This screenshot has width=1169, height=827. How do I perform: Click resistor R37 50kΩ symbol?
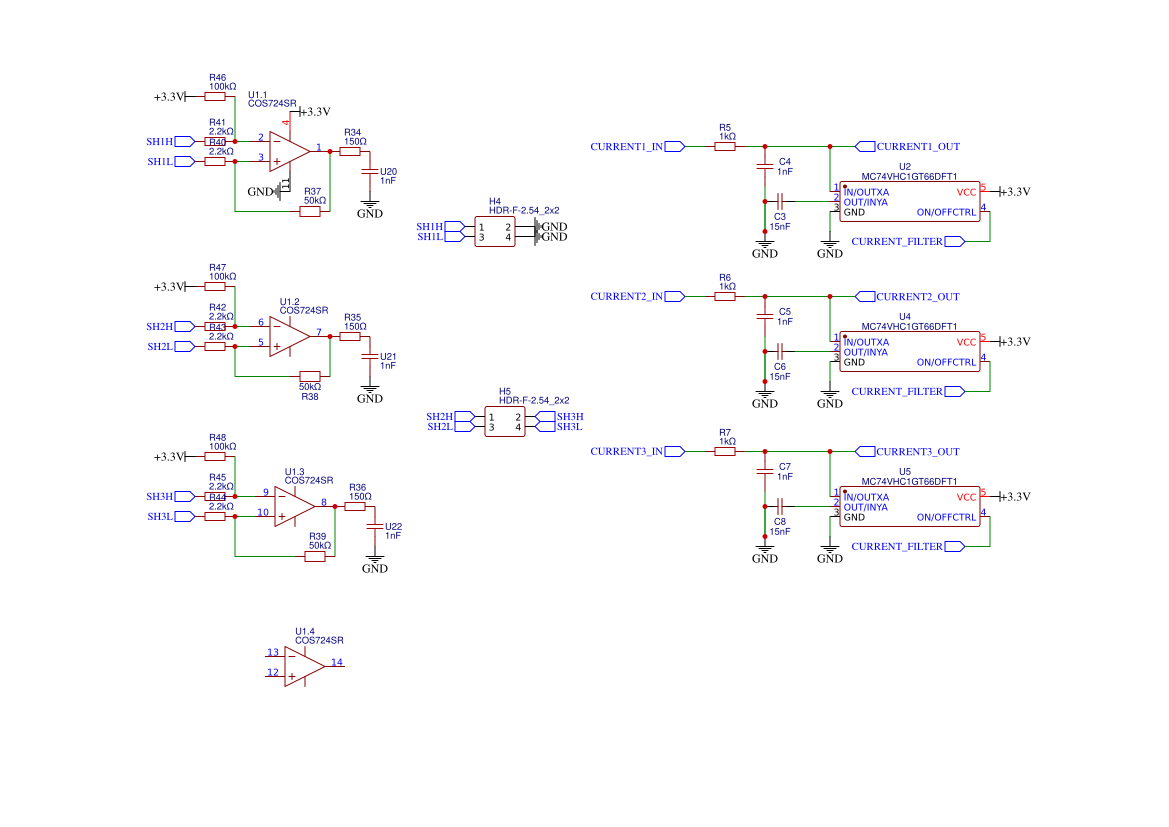pos(308,213)
